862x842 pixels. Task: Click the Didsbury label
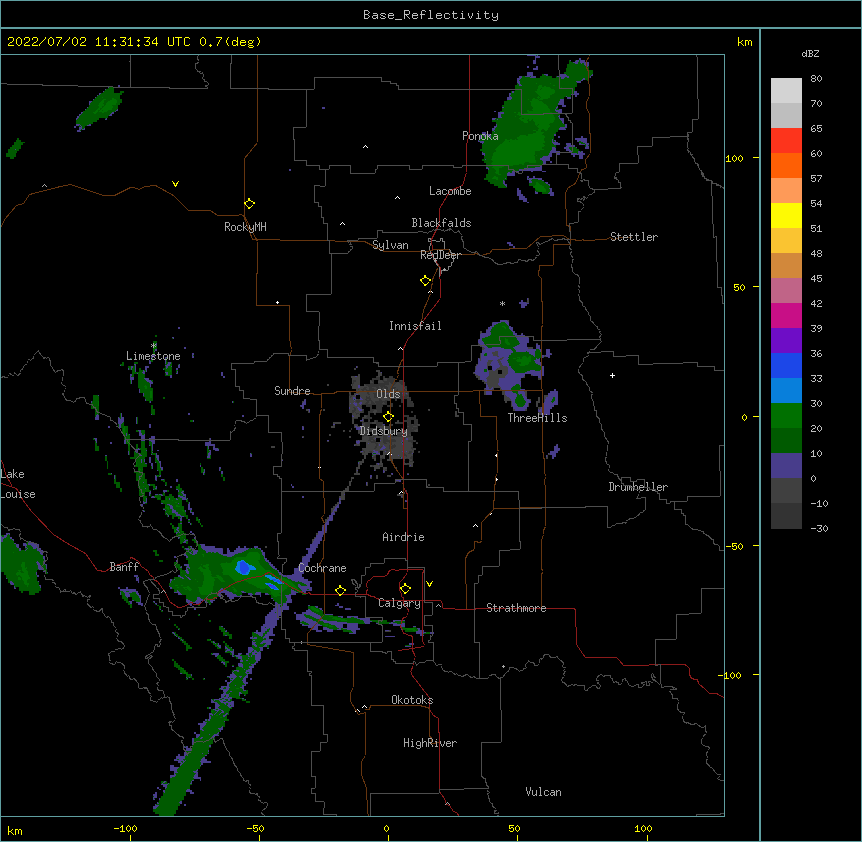pos(383,431)
